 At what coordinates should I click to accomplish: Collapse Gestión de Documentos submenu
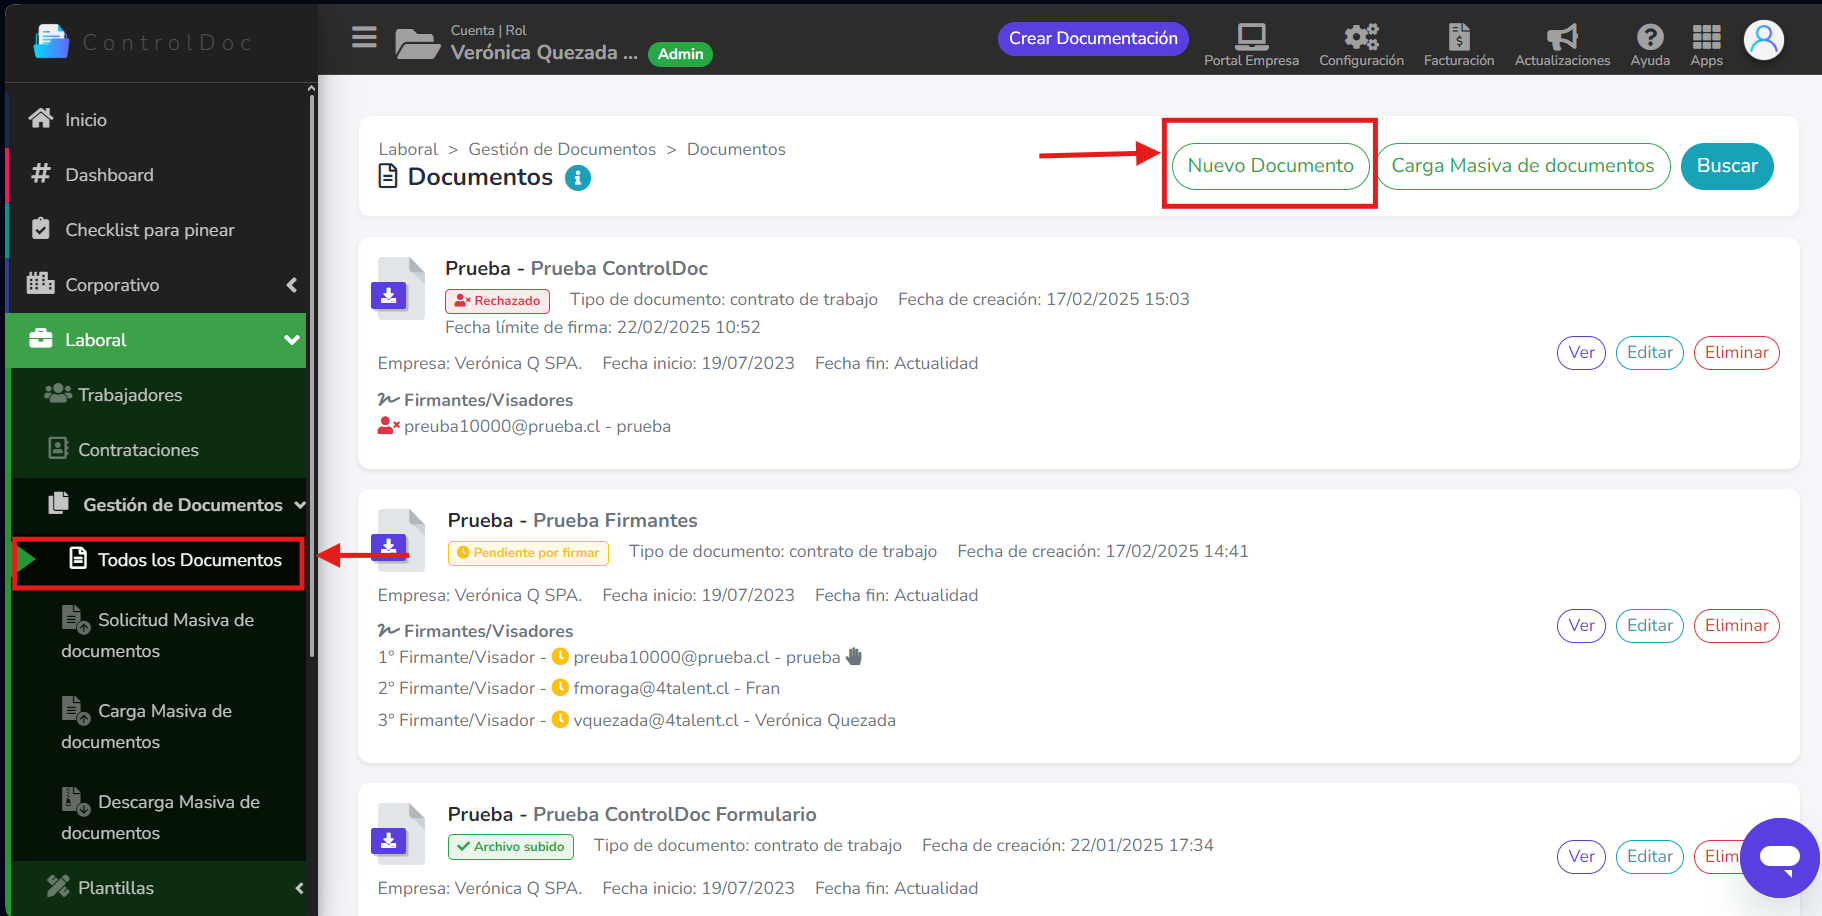coord(300,505)
